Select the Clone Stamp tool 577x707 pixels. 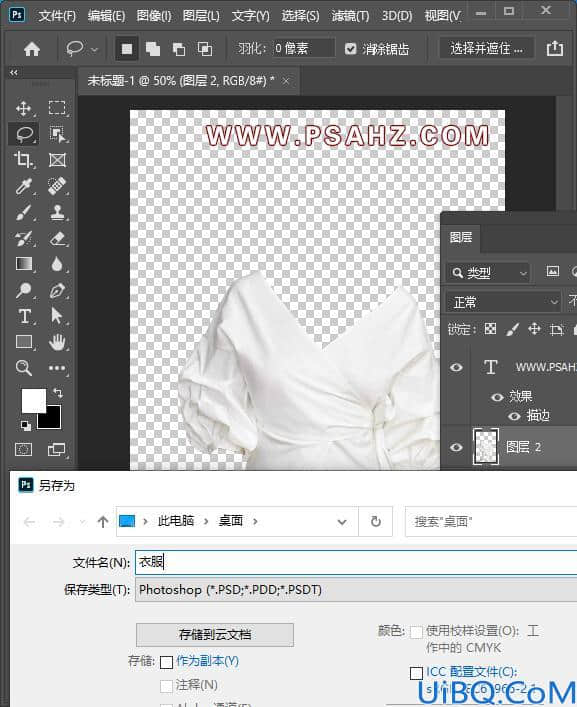pyautogui.click(x=57, y=212)
